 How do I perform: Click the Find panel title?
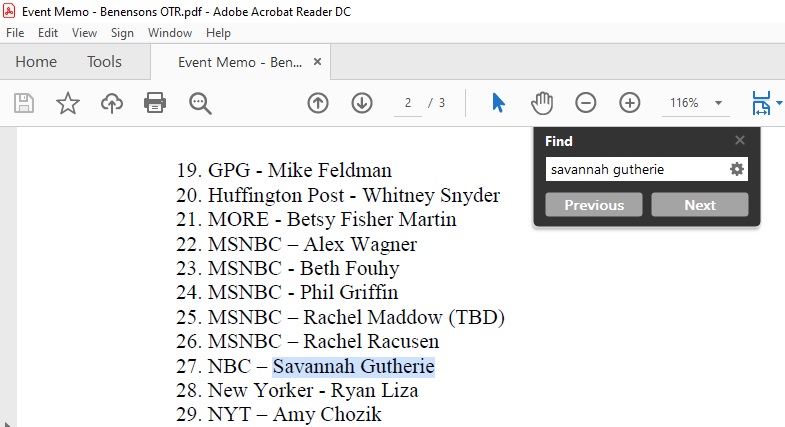tap(559, 141)
